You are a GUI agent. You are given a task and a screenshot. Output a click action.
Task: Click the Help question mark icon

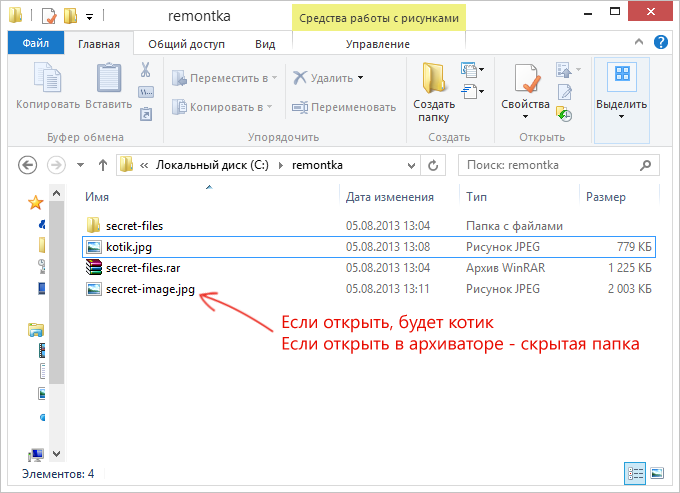661,42
